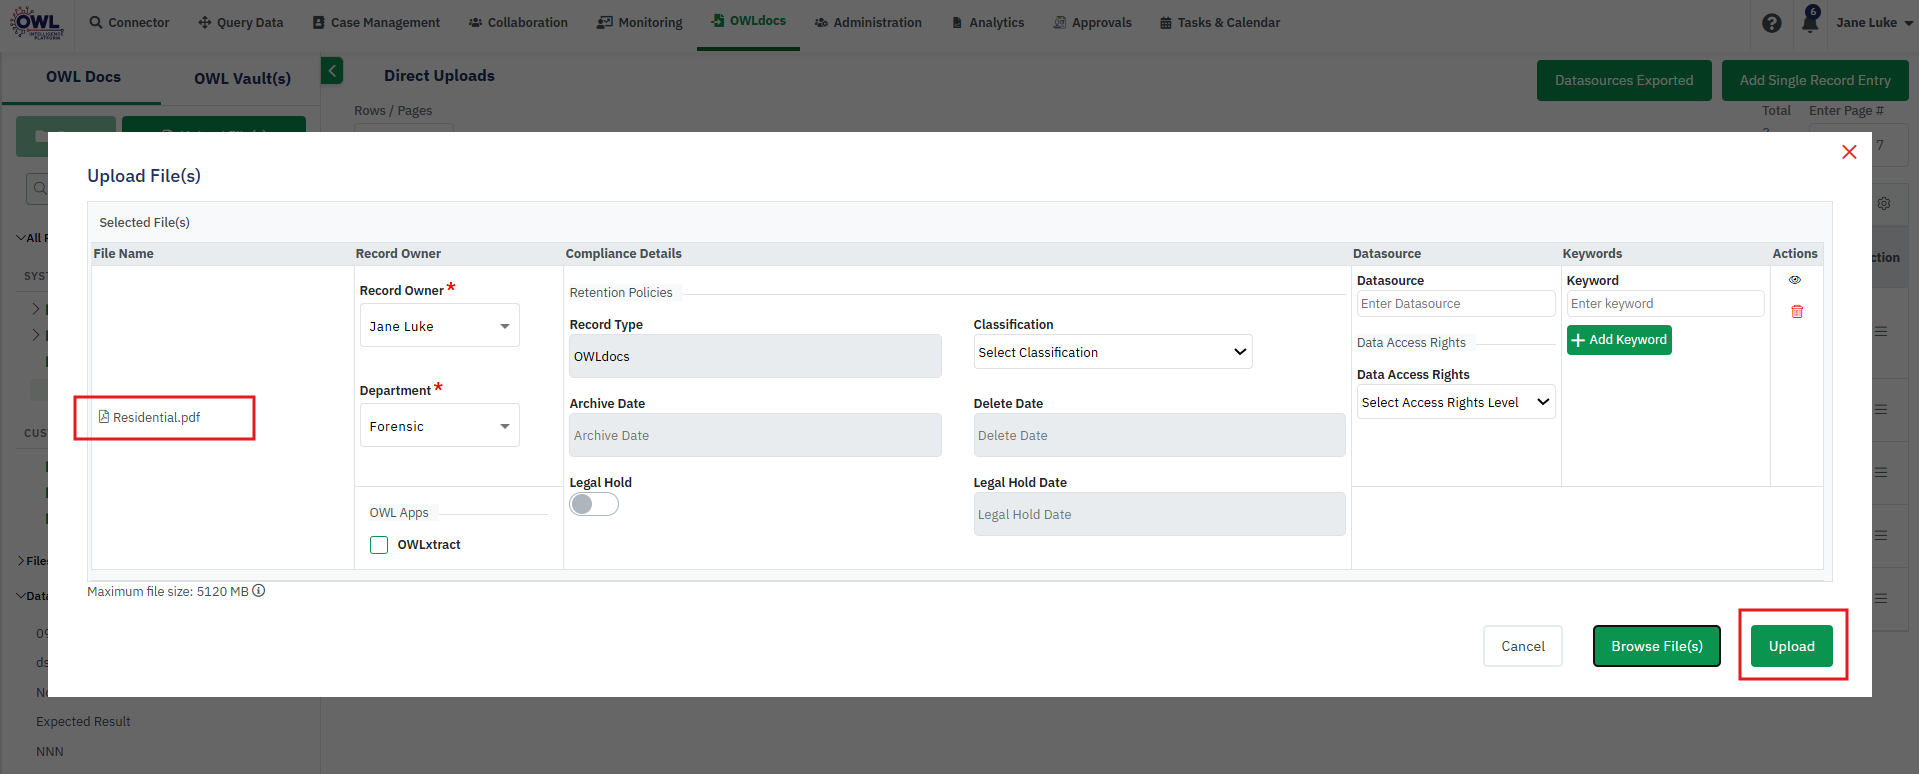Click the Cancel button
This screenshot has height=774, width=1919.
[1523, 646]
